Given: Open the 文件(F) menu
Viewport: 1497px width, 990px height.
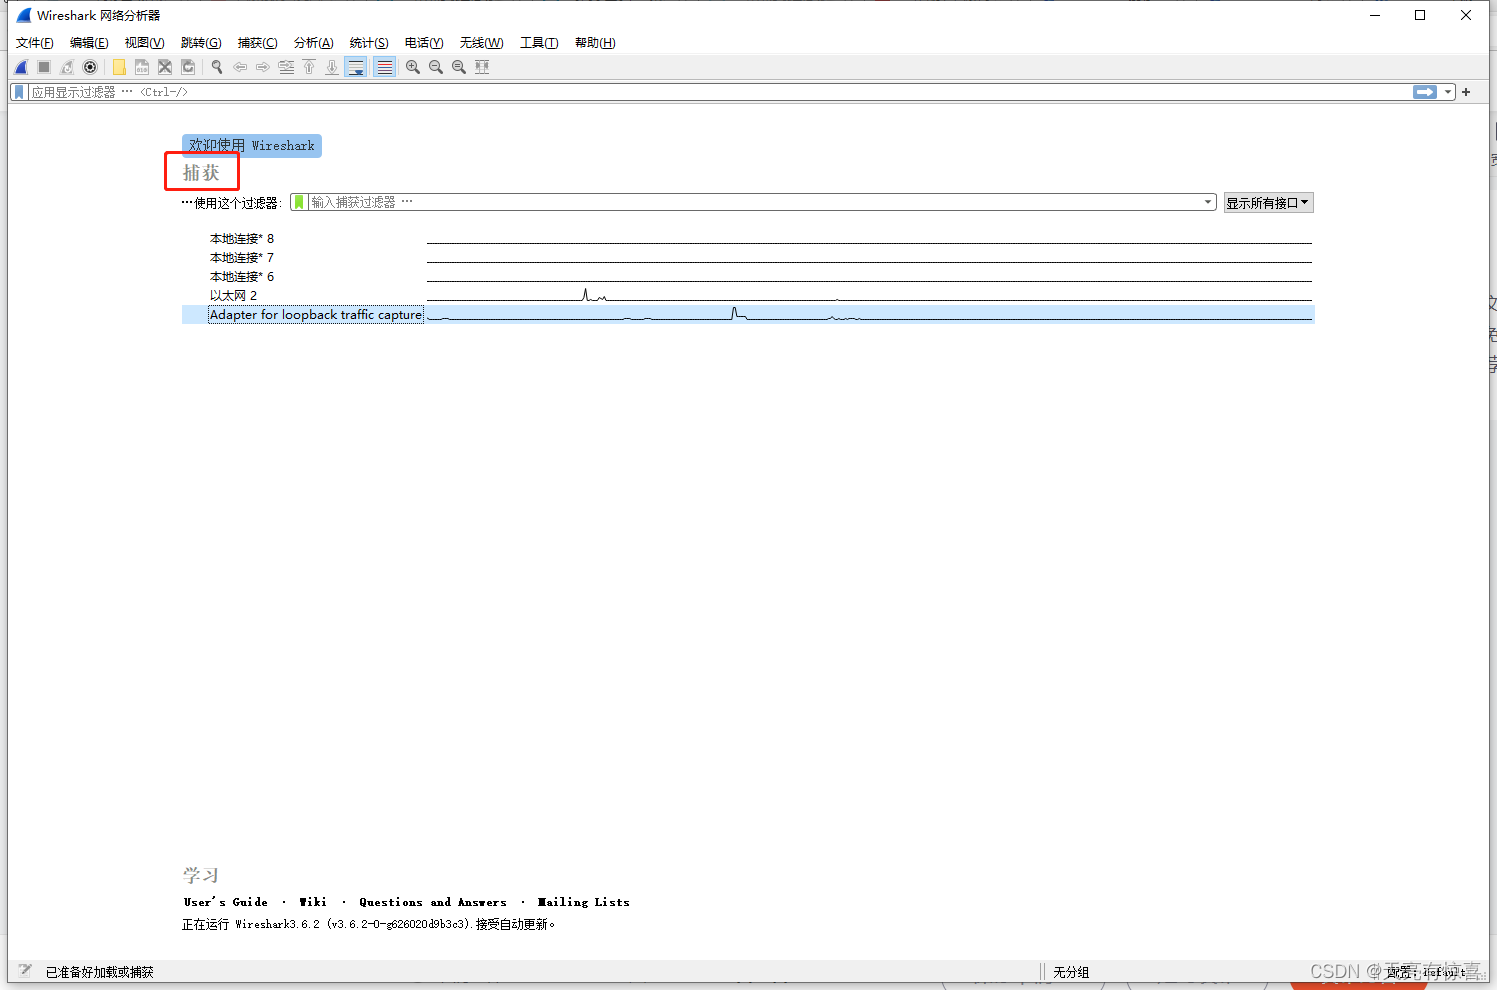Looking at the screenshot, I should [35, 43].
